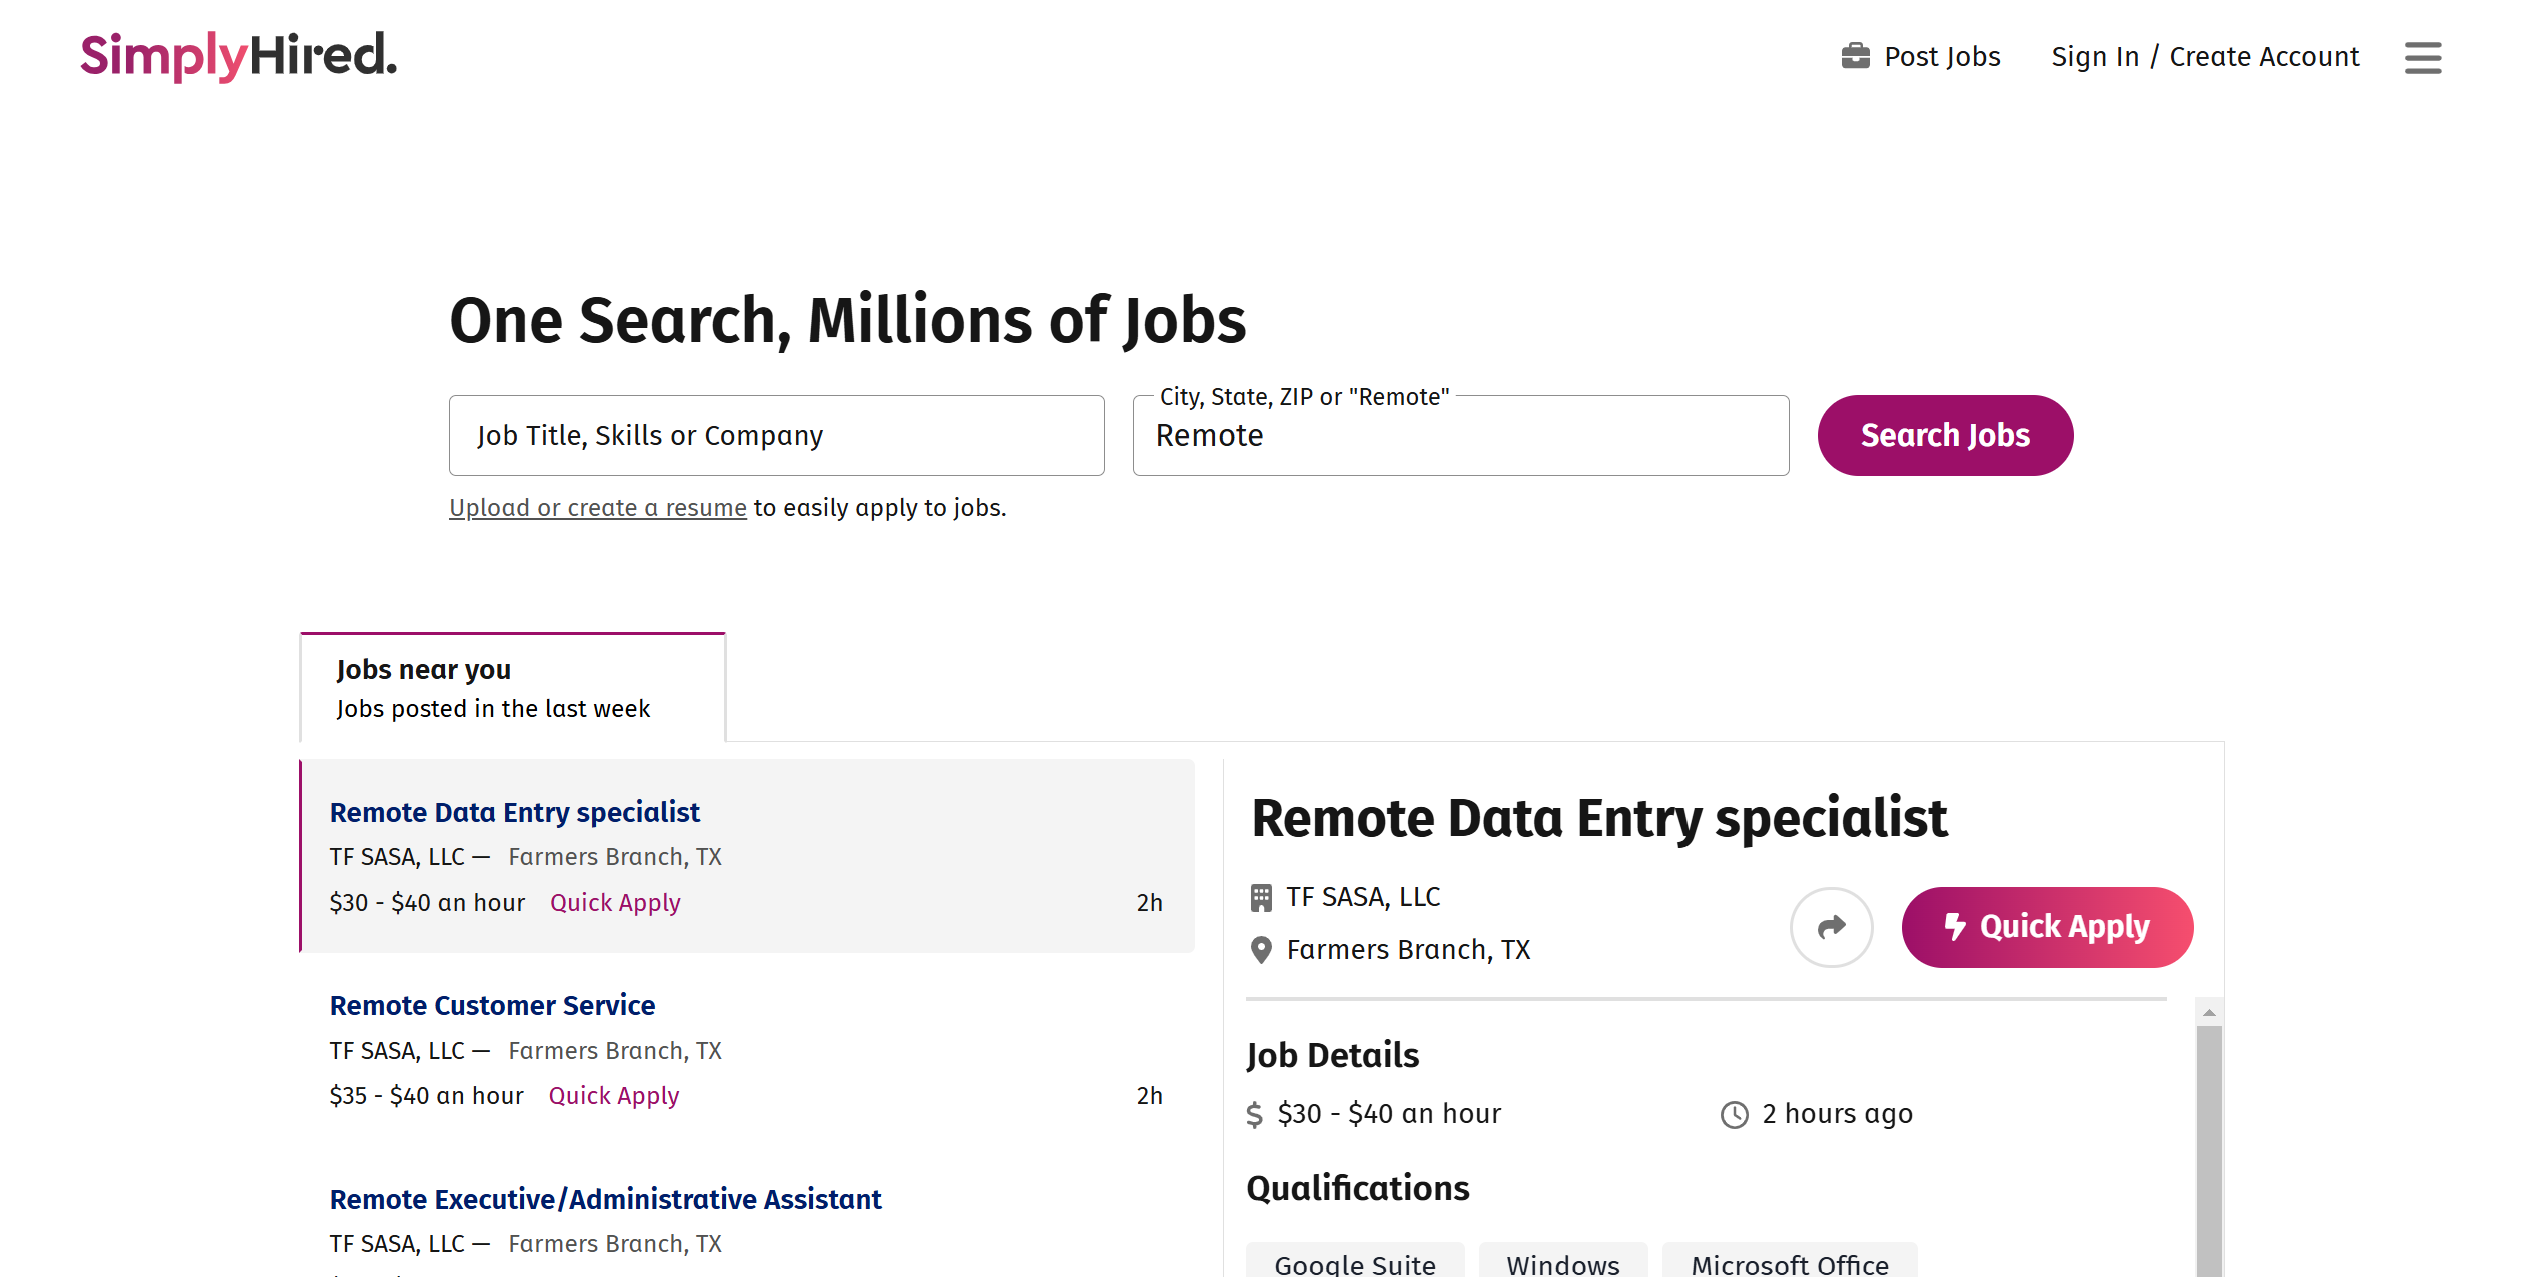Click the share arrow icon

(1831, 927)
